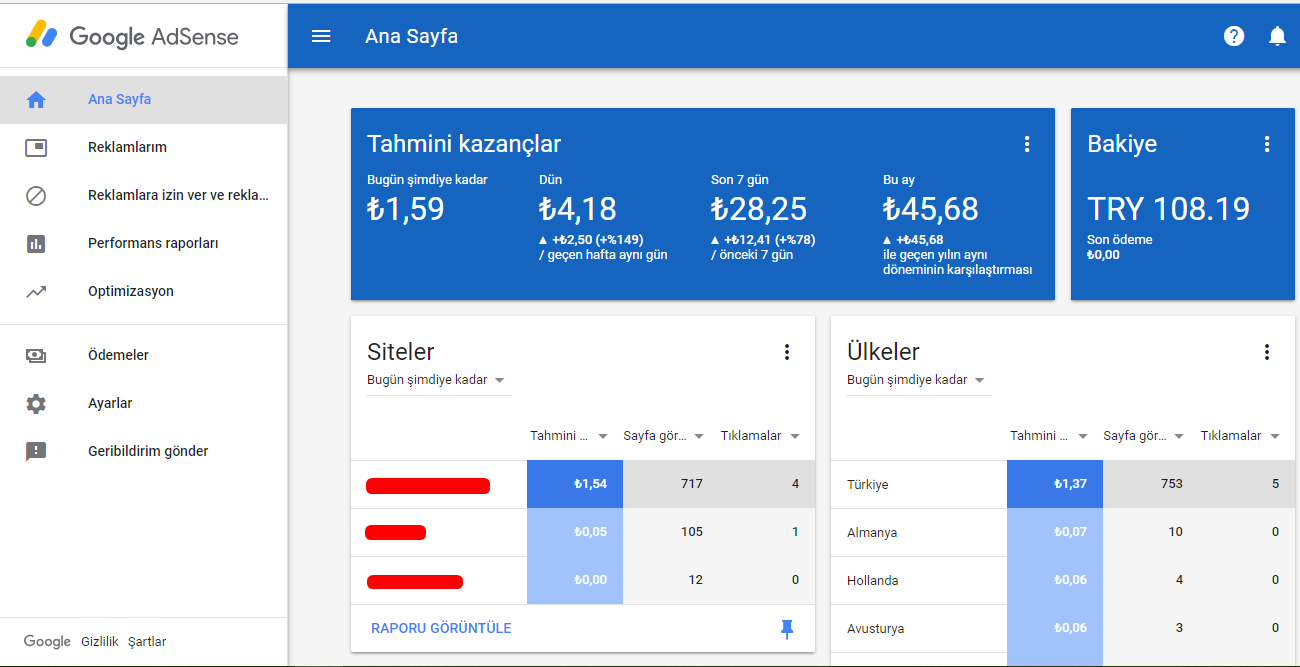This screenshot has width=1300, height=667.
Task: Select the Türkiye country row
Action: [x=1063, y=484]
